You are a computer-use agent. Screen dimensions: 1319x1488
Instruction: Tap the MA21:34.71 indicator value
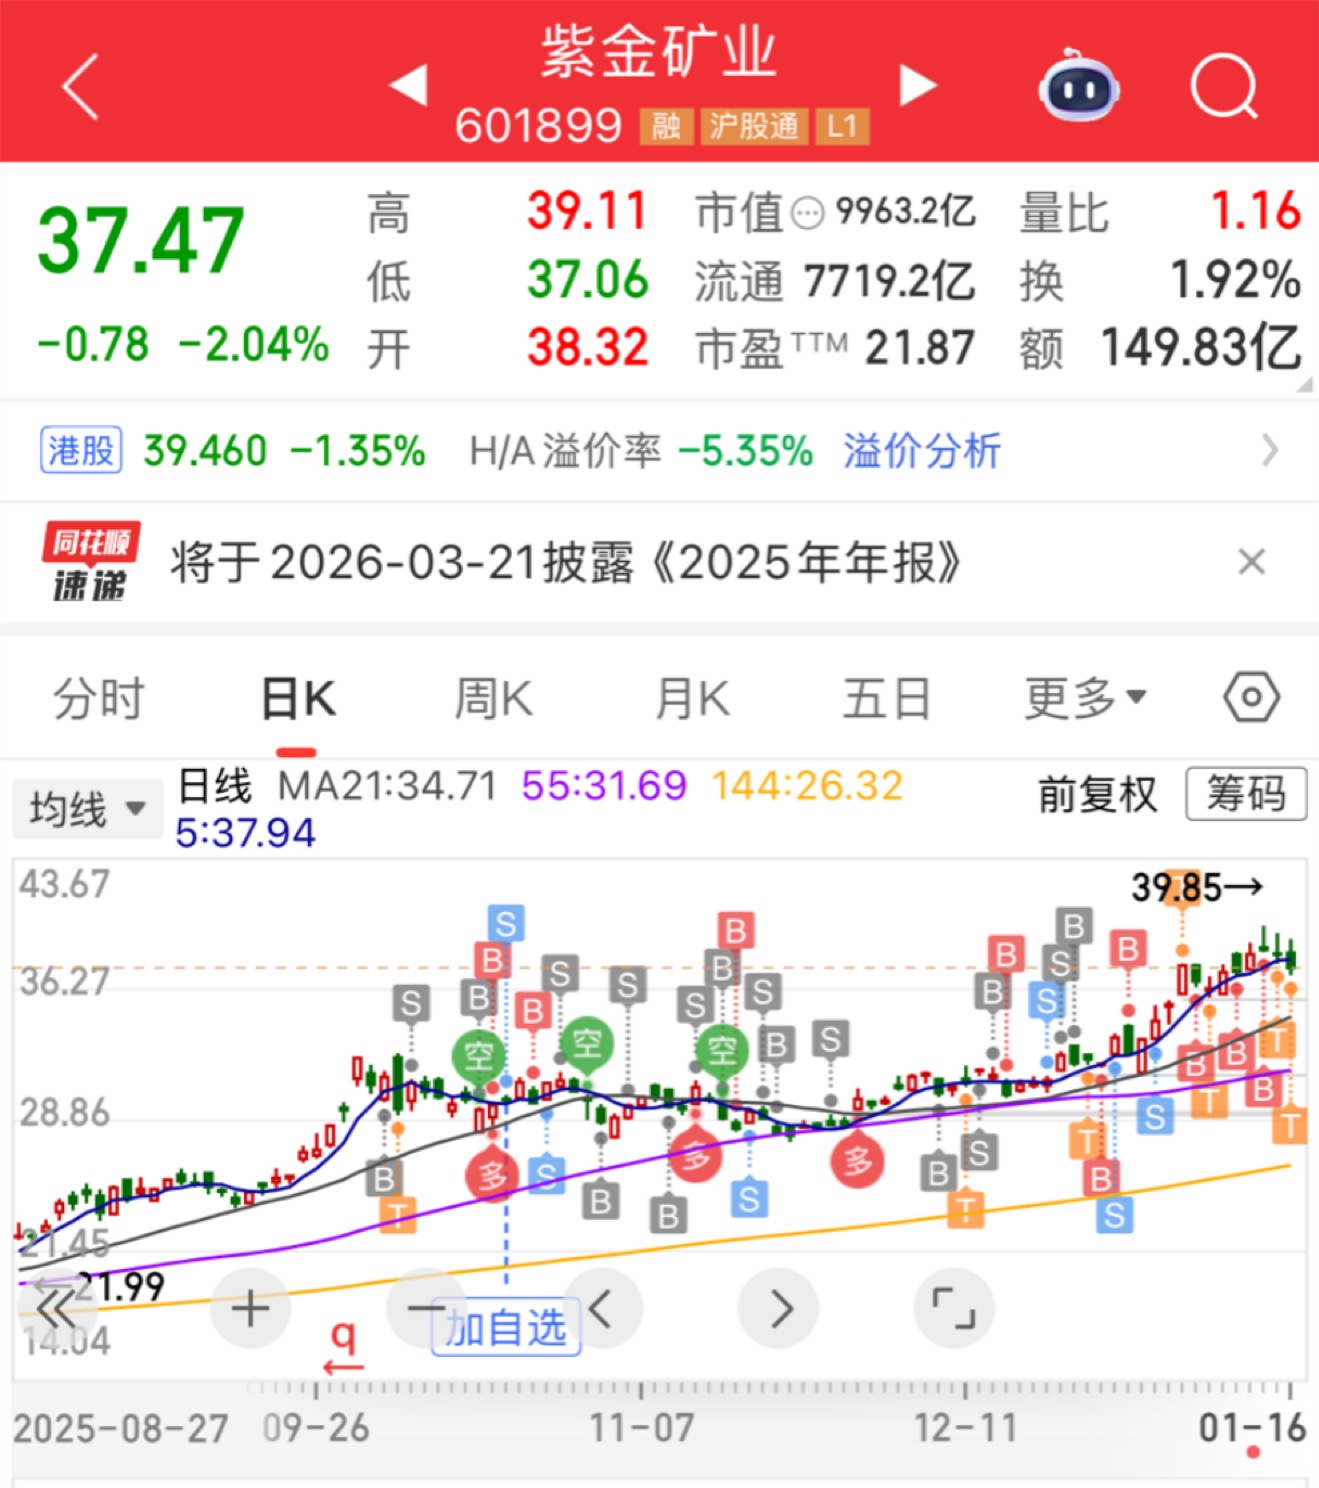click(x=387, y=786)
